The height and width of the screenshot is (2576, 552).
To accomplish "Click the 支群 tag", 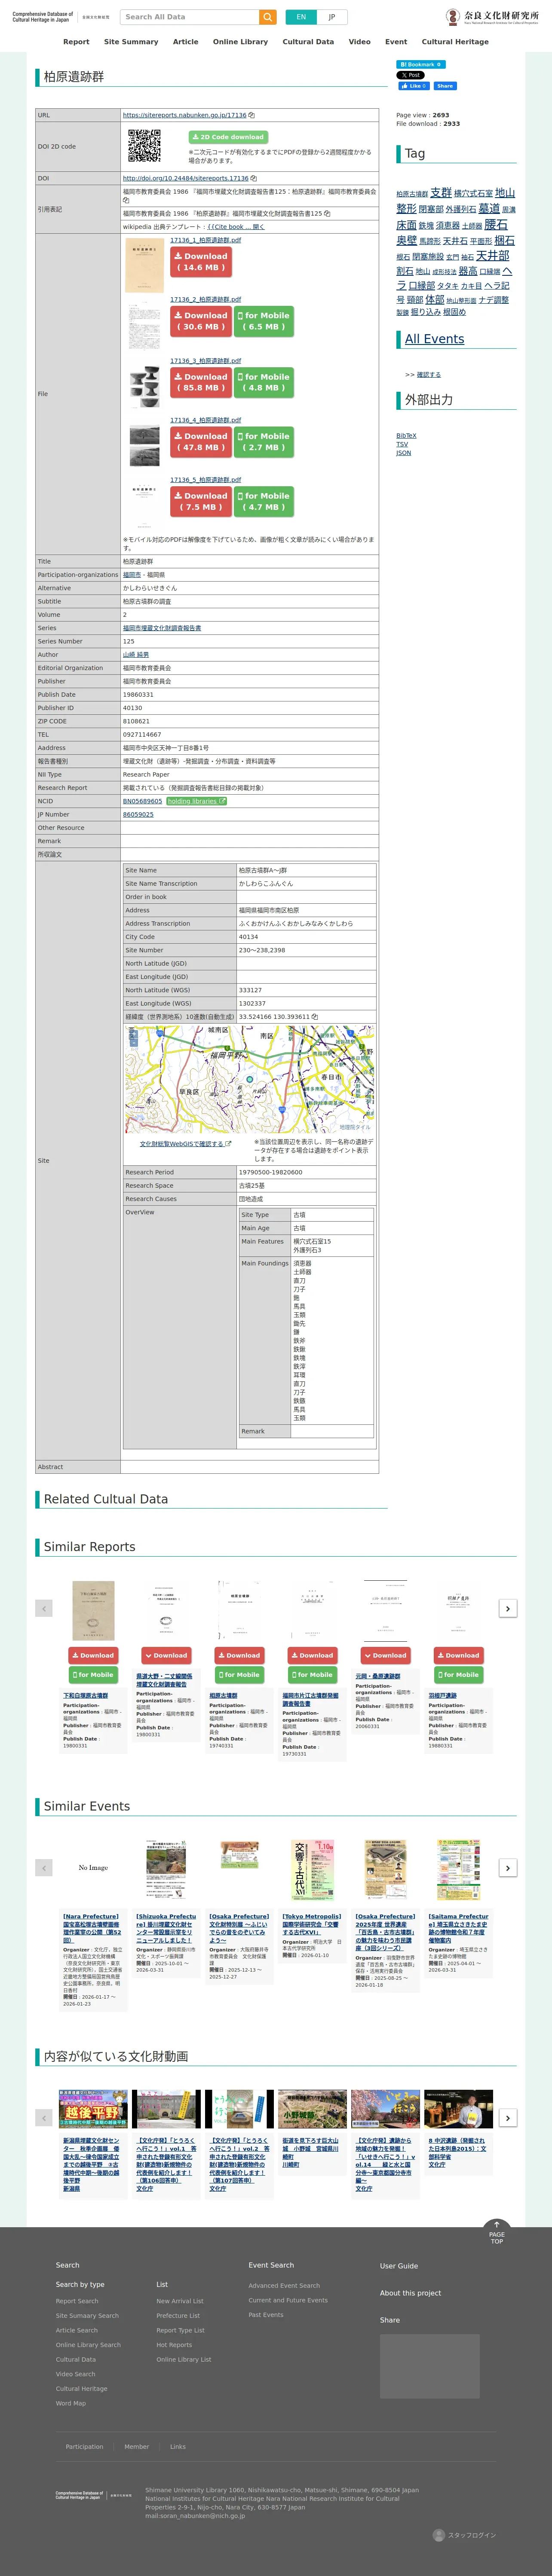I will pyautogui.click(x=441, y=193).
